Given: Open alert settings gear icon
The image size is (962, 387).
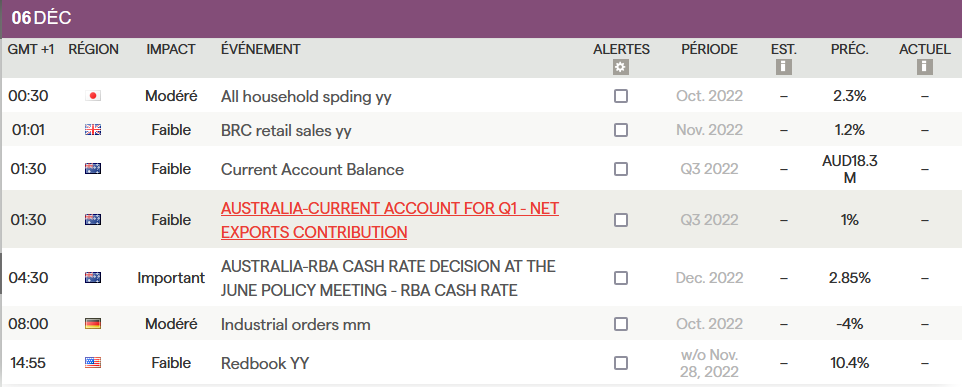Looking at the screenshot, I should [x=621, y=67].
